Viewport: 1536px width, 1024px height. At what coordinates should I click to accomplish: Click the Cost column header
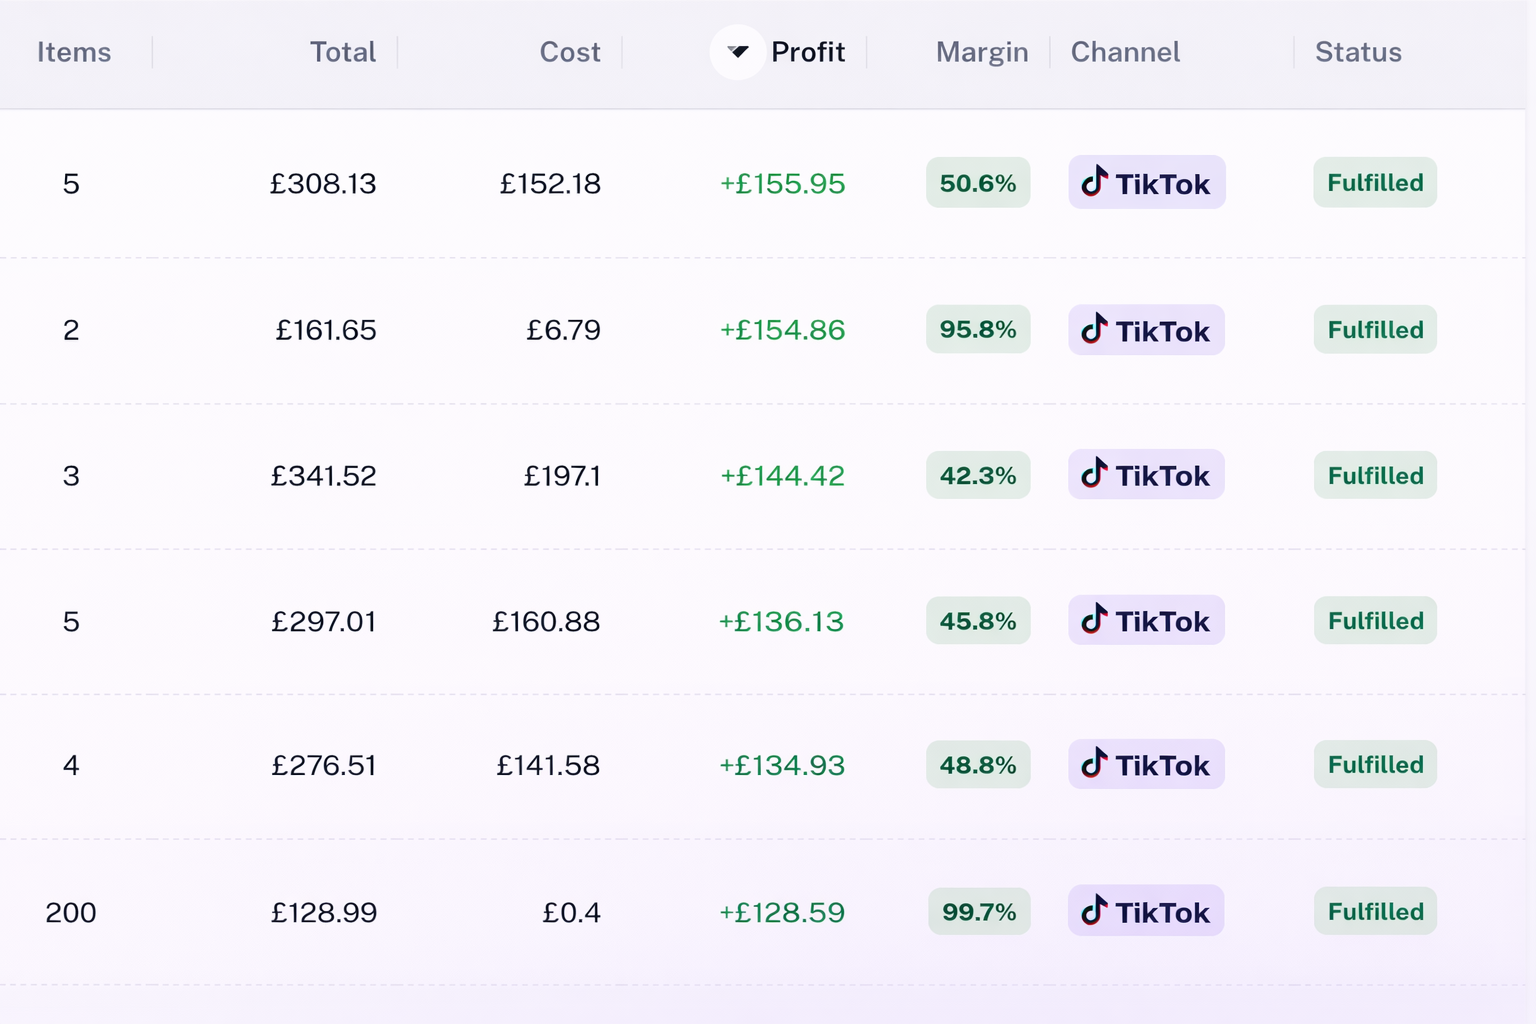[x=569, y=52]
